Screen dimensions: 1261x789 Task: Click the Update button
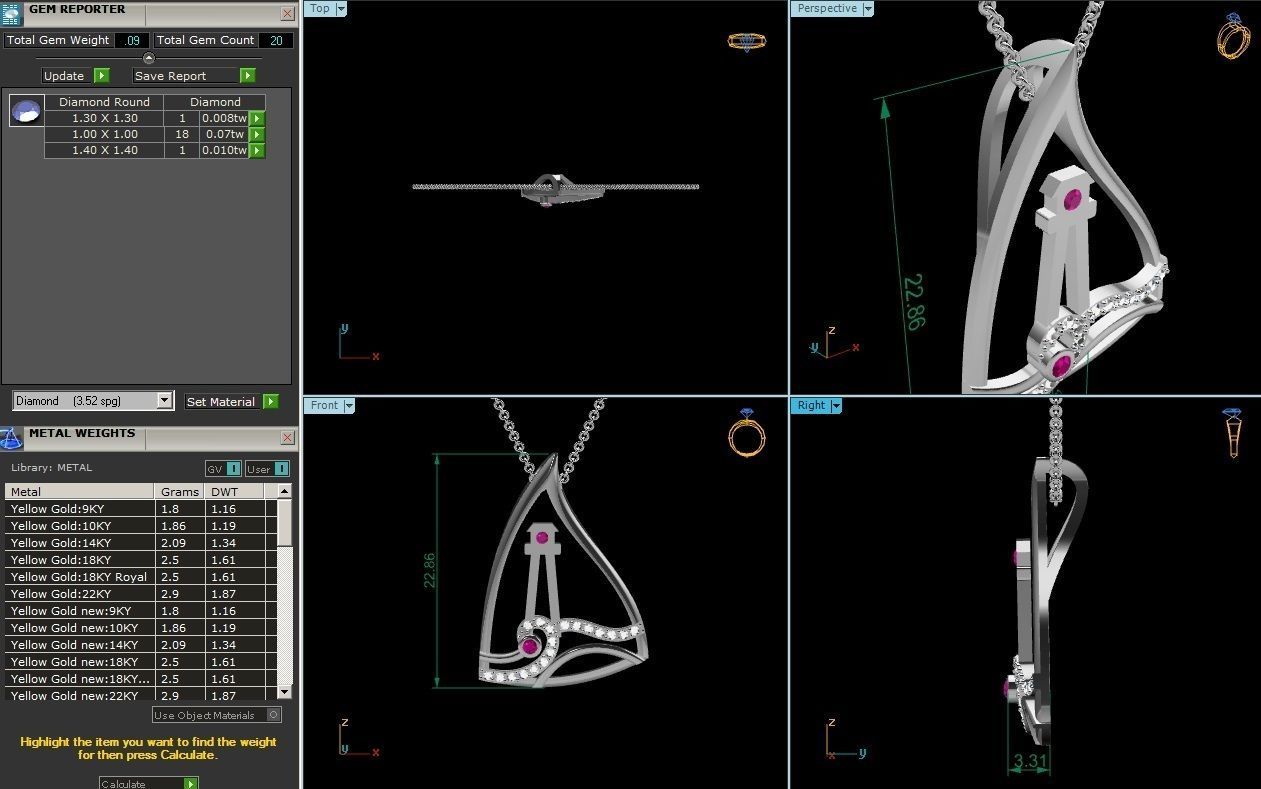click(x=68, y=76)
